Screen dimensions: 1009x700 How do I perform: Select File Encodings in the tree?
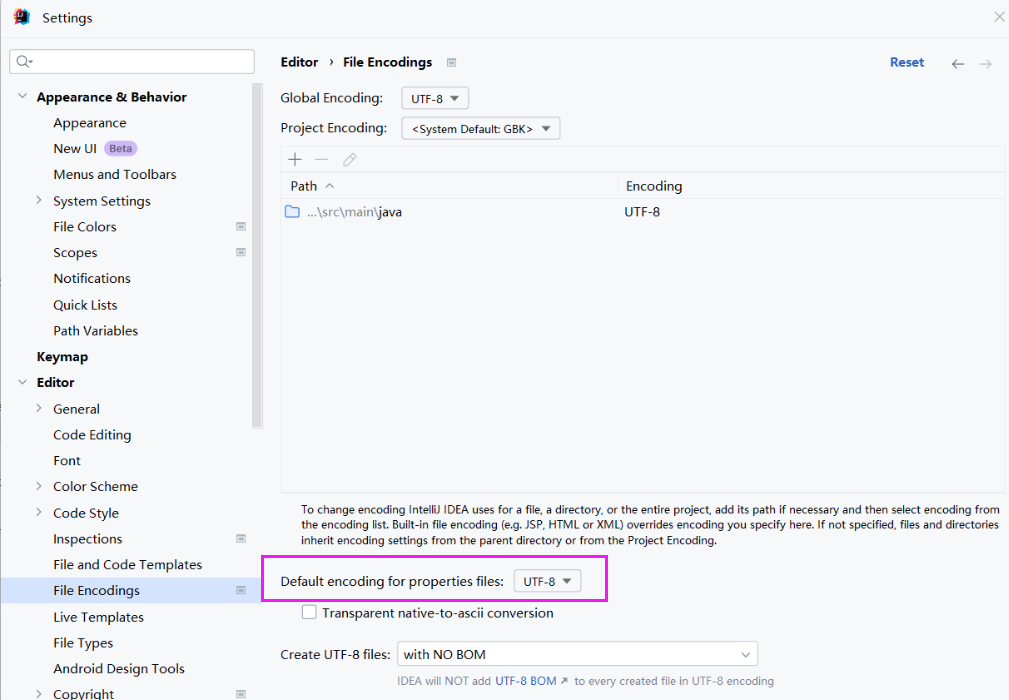[x=97, y=591]
